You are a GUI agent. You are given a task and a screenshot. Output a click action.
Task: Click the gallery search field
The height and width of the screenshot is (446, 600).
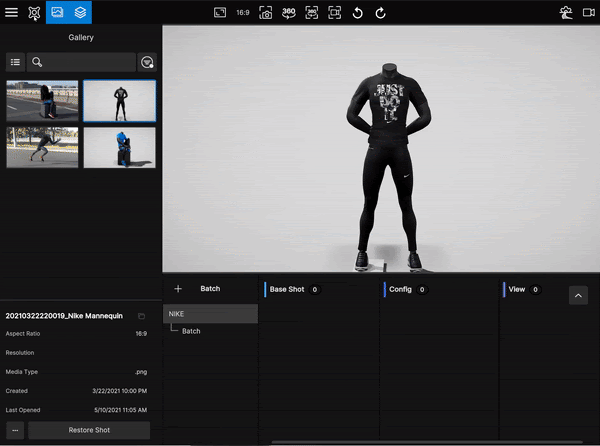point(81,62)
